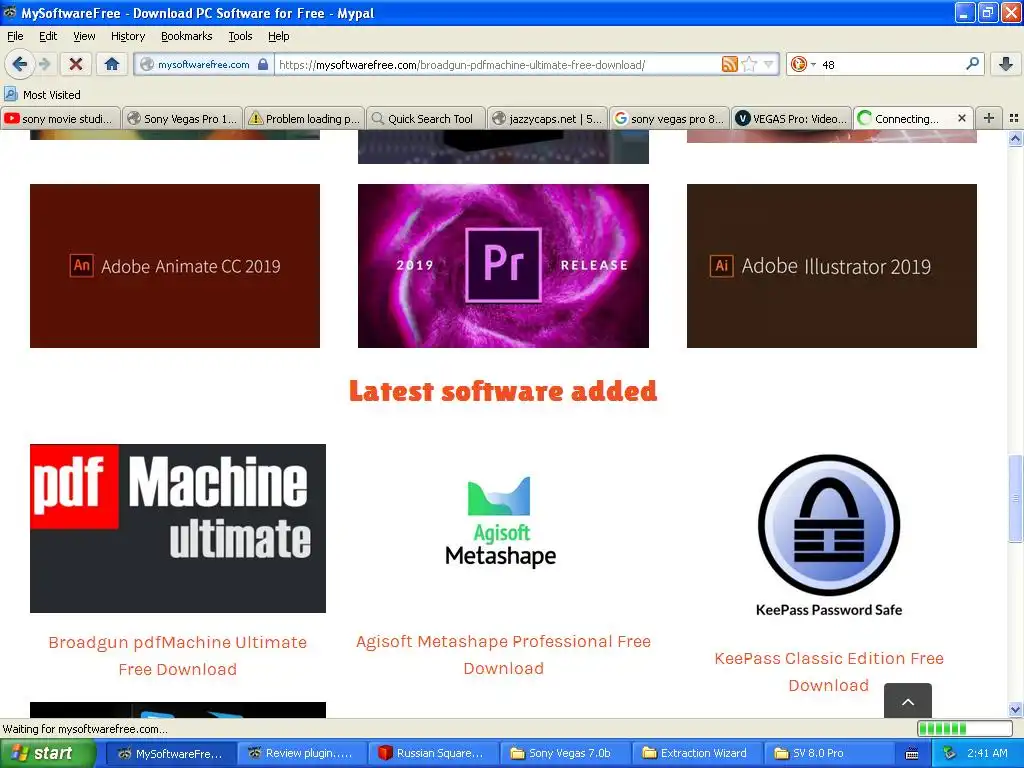The height and width of the screenshot is (768, 1024).
Task: Switch to the jazzycaps.net tab
Action: point(549,118)
